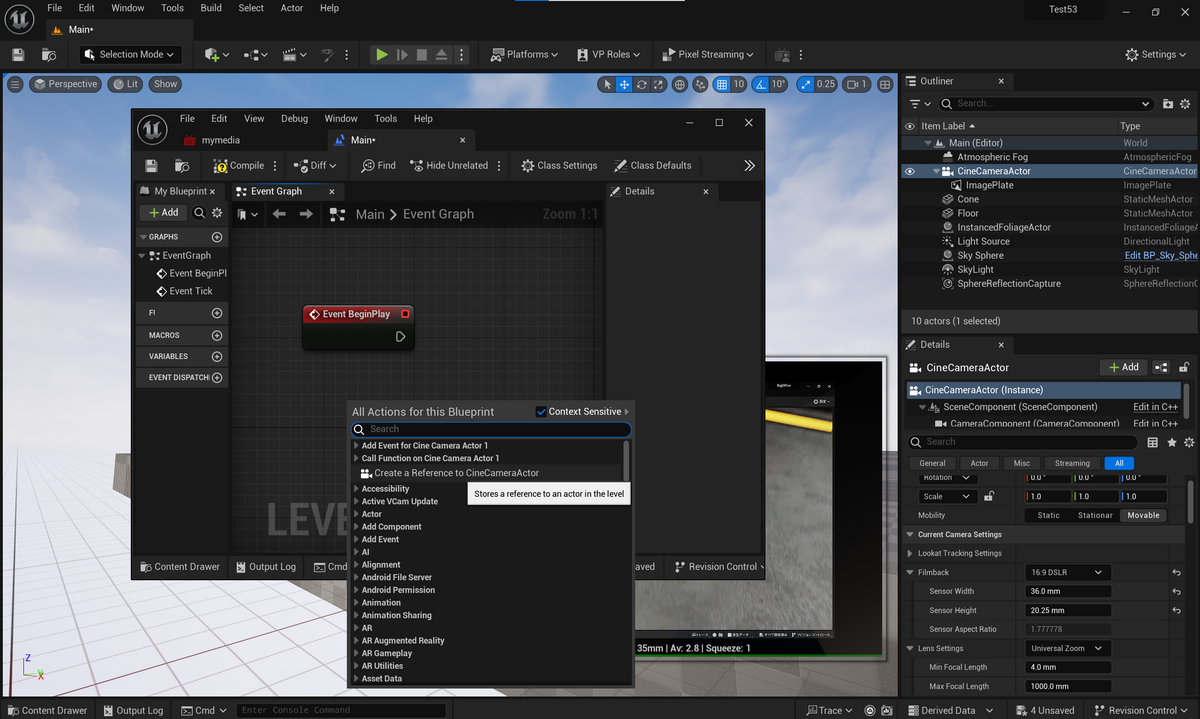Screen dimensions: 1200x719
Task: Toggle Context Sensitive checkbox
Action: [x=542, y=411]
